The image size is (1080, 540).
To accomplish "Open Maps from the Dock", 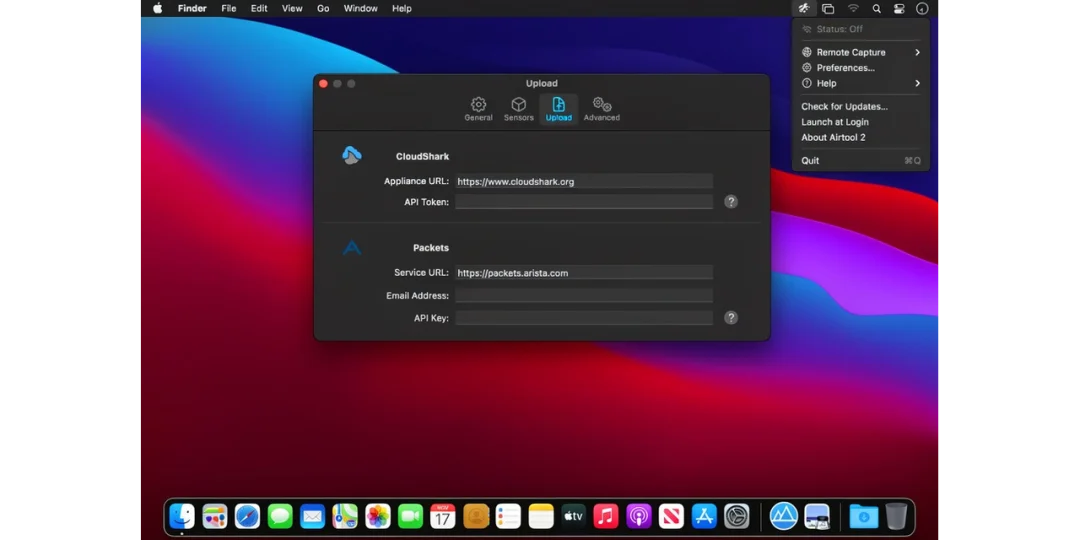I will click(345, 516).
